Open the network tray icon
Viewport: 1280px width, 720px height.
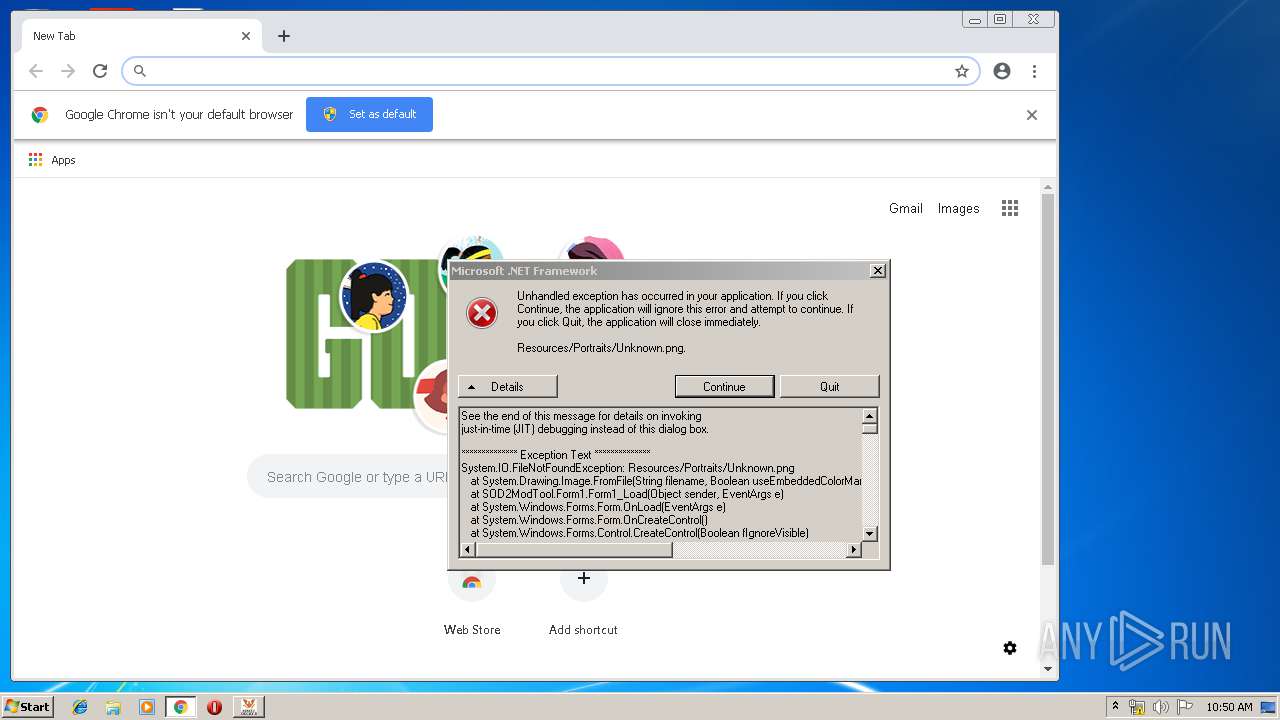pyautogui.click(x=1137, y=707)
